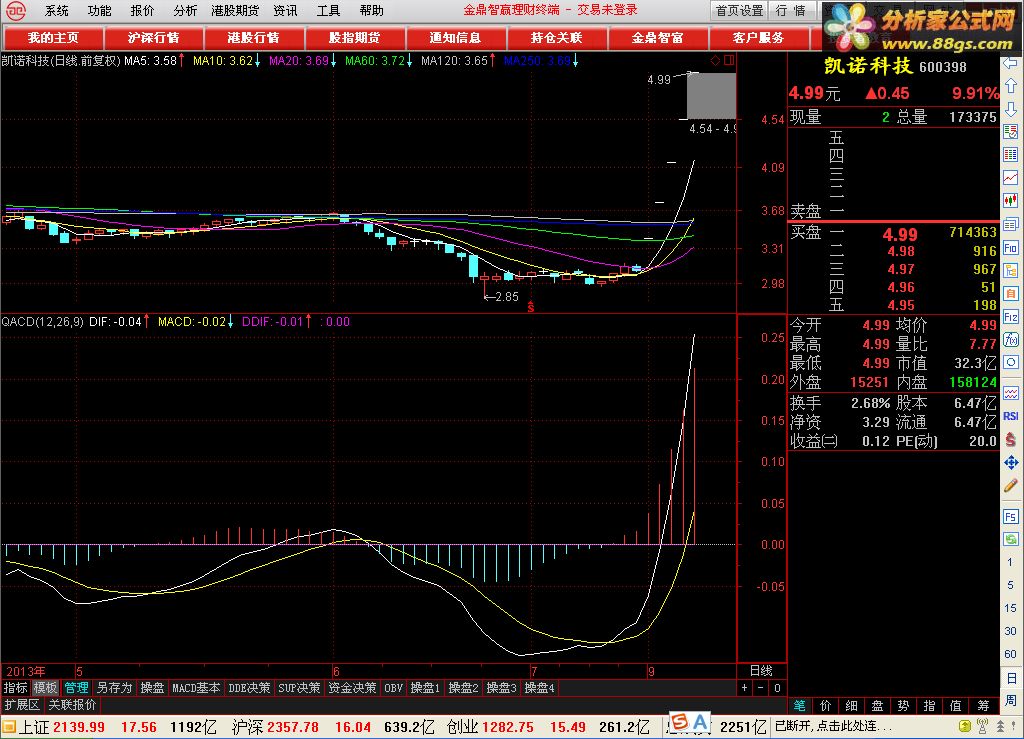The height and width of the screenshot is (739, 1024).
Task: Open the 模板 template selector
Action: [46, 687]
